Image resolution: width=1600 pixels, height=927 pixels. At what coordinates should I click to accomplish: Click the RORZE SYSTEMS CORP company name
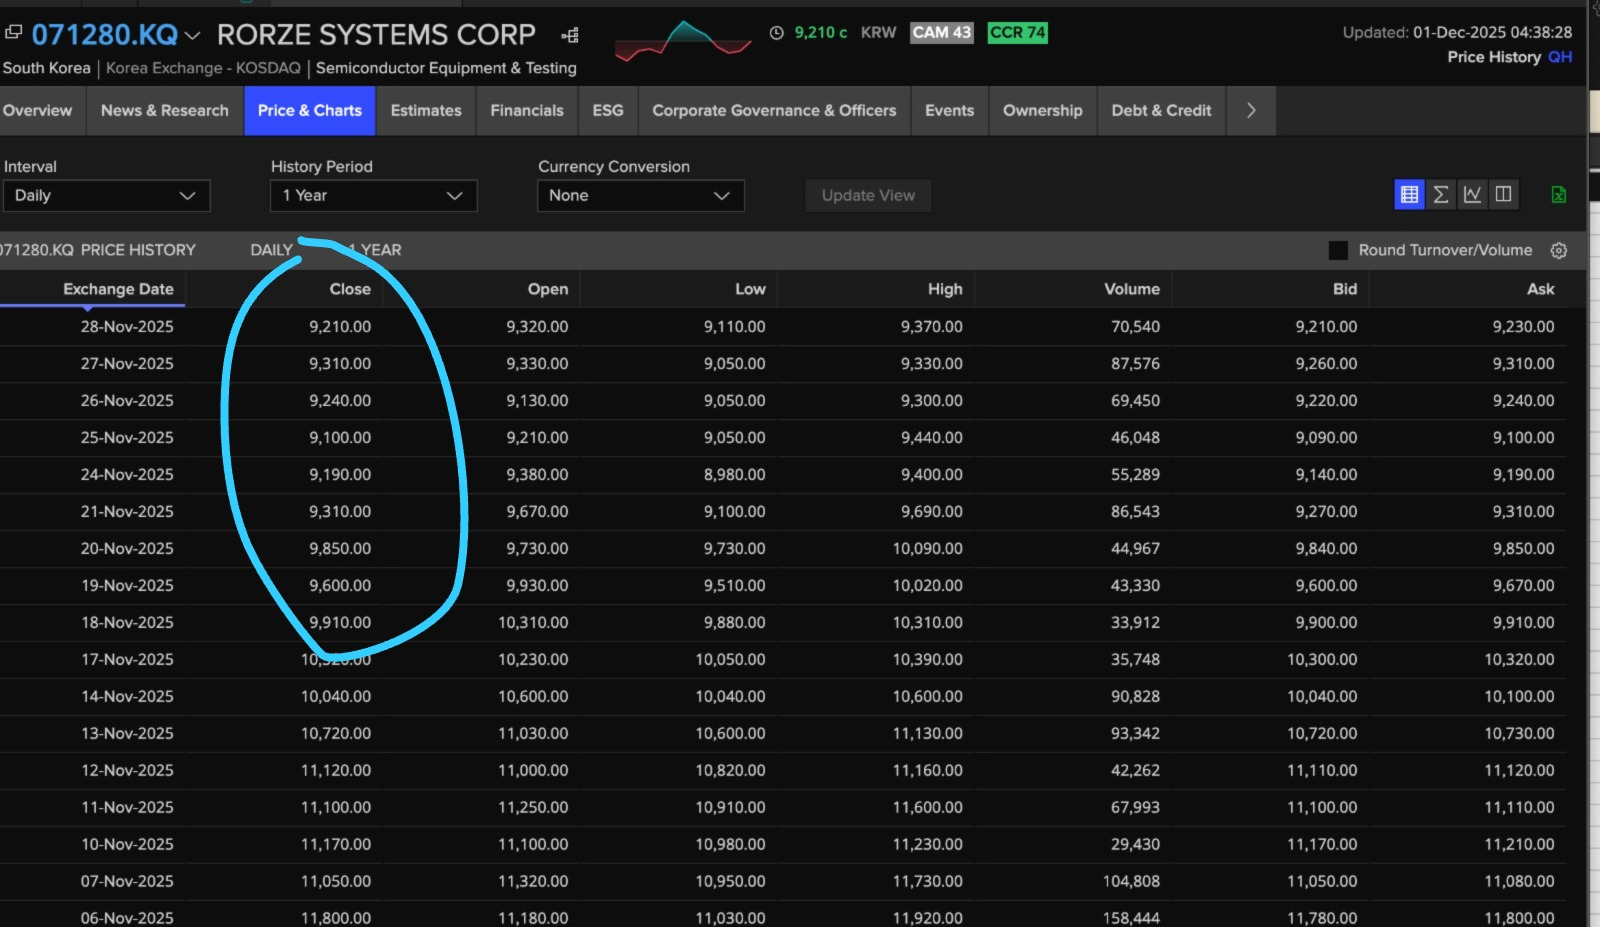pyautogui.click(x=376, y=35)
